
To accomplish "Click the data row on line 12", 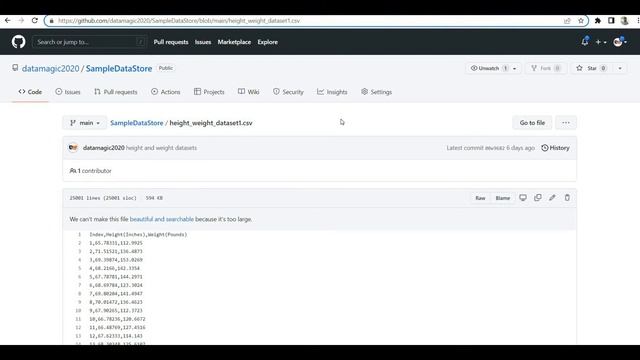I will 118,327.
